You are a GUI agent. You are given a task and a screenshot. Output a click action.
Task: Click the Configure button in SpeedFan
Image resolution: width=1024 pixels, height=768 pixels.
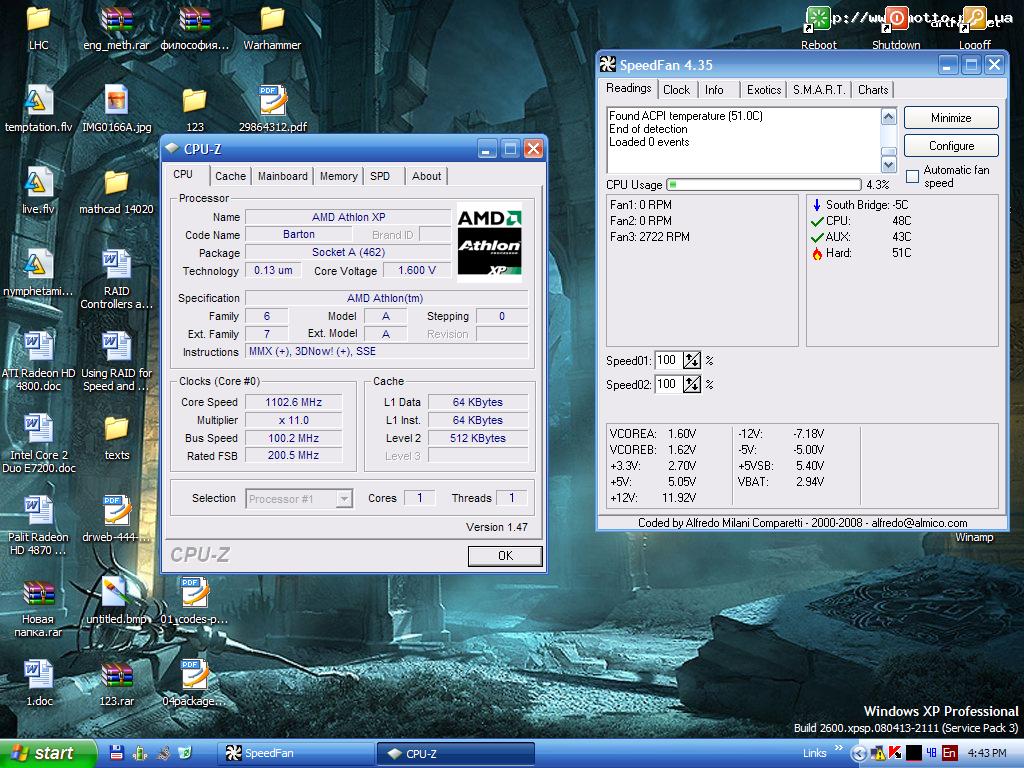(x=950, y=145)
